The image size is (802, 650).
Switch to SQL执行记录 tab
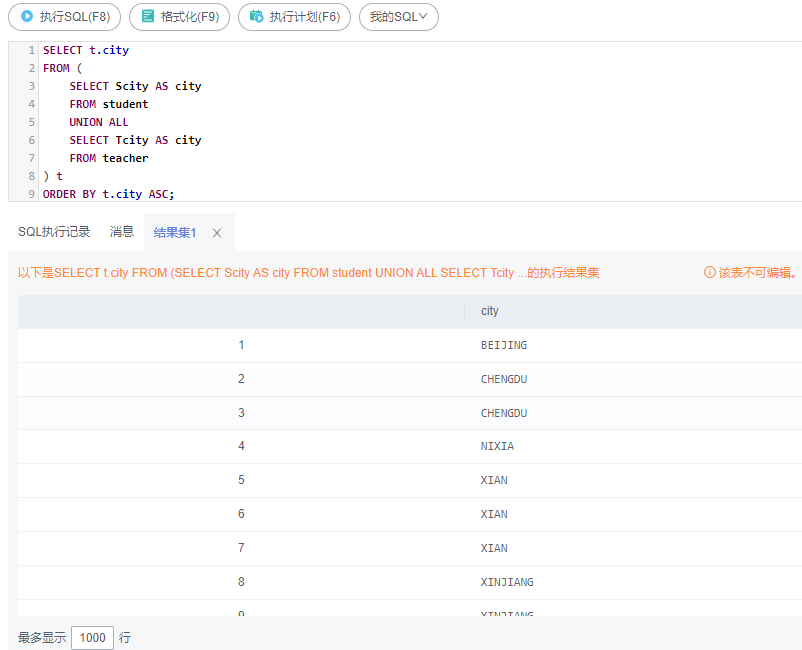(54, 232)
